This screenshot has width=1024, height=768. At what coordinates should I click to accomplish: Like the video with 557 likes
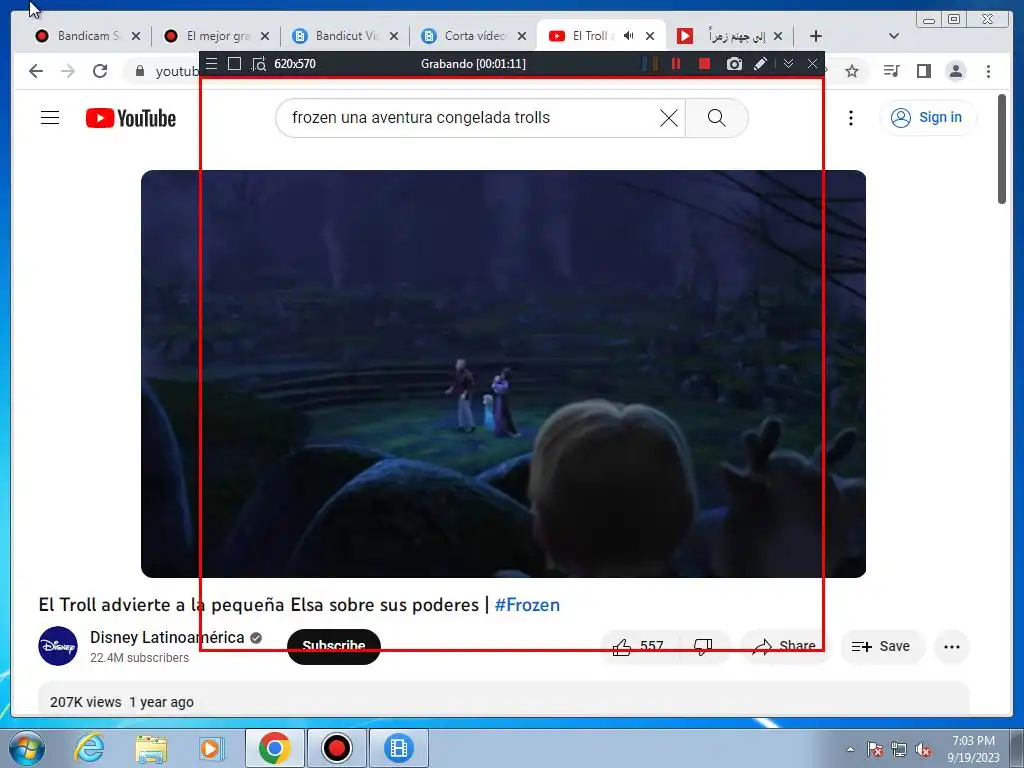coord(639,647)
